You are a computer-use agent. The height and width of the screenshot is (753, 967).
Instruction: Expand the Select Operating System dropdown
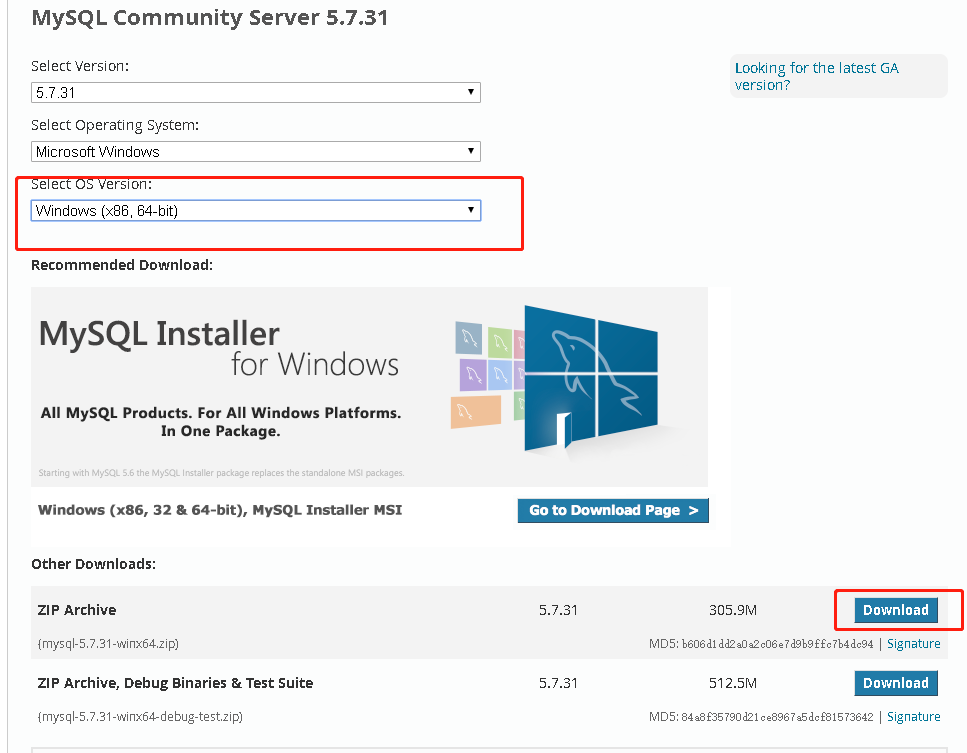pyautogui.click(x=255, y=152)
